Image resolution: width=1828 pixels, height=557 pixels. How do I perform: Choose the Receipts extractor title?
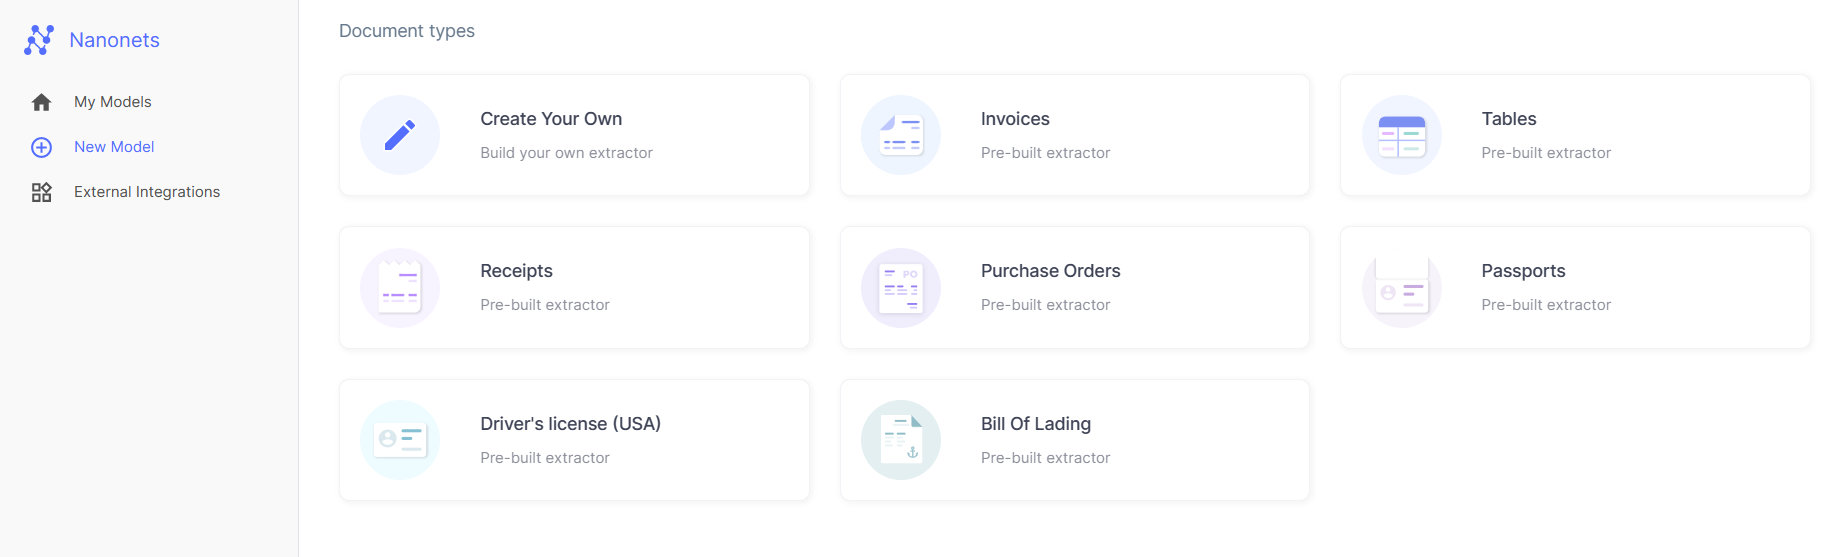point(516,271)
